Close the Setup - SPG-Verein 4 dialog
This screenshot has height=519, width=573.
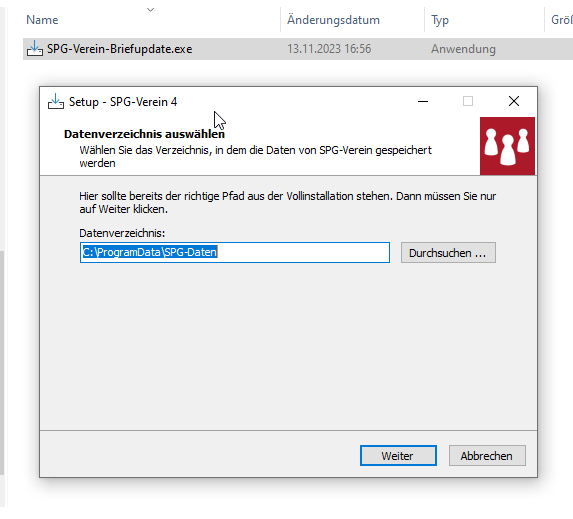(514, 101)
